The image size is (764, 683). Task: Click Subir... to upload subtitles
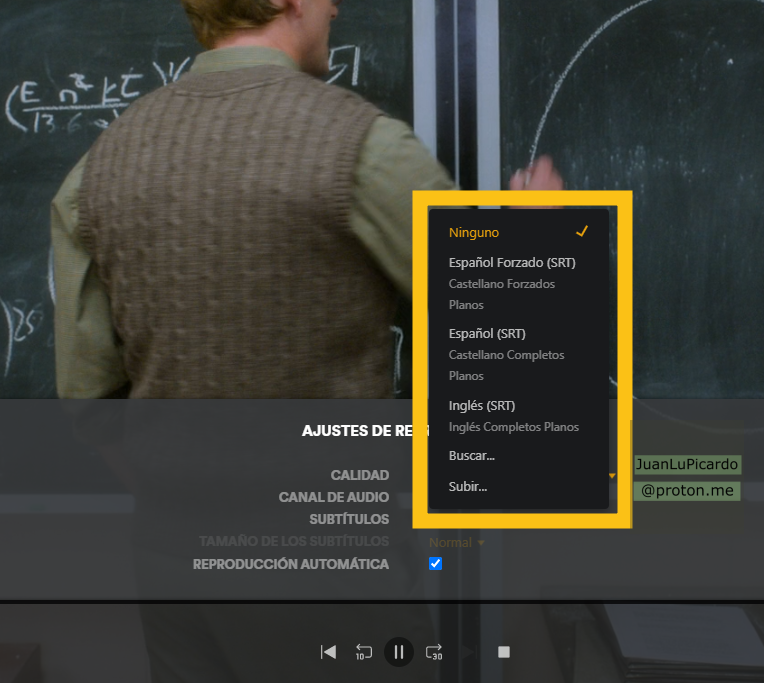(468, 487)
